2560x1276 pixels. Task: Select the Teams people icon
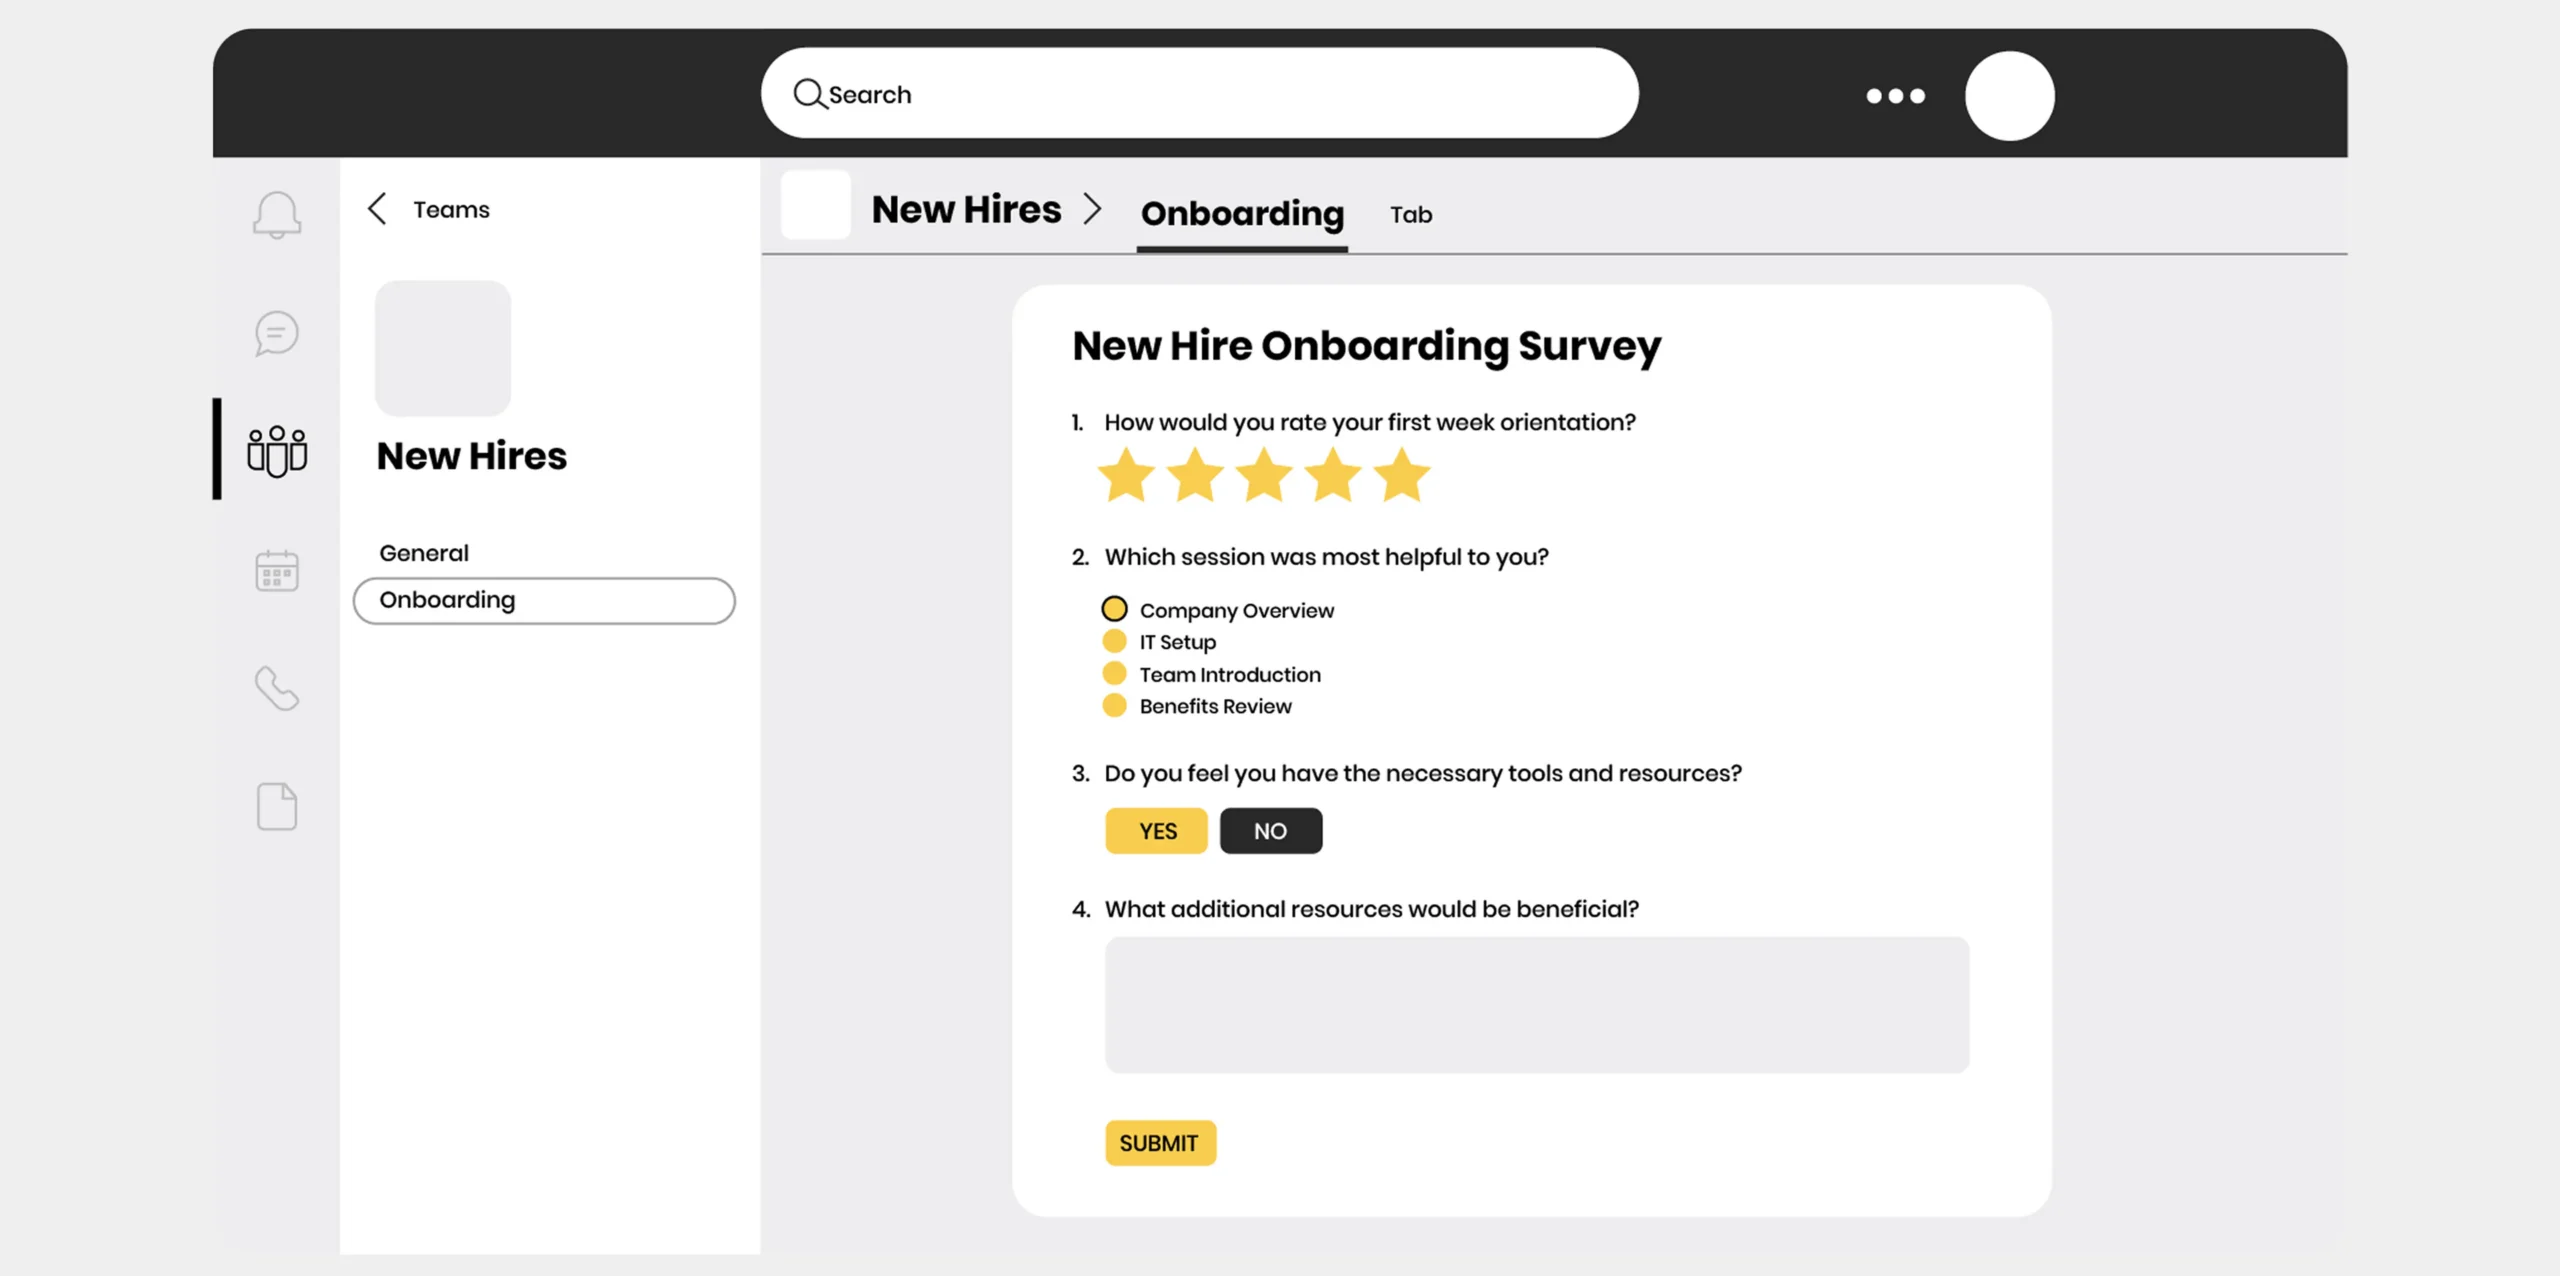277,451
